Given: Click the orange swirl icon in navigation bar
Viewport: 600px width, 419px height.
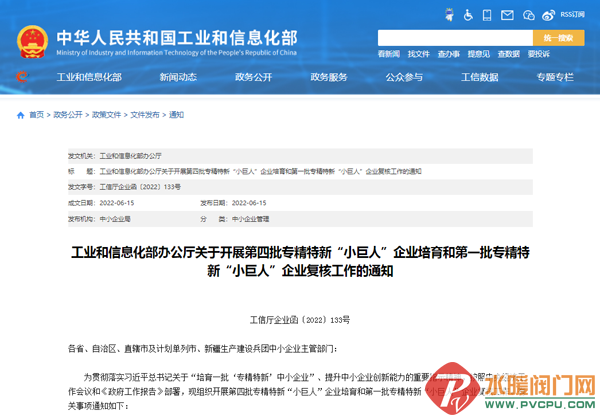Looking at the screenshot, I should [22, 77].
